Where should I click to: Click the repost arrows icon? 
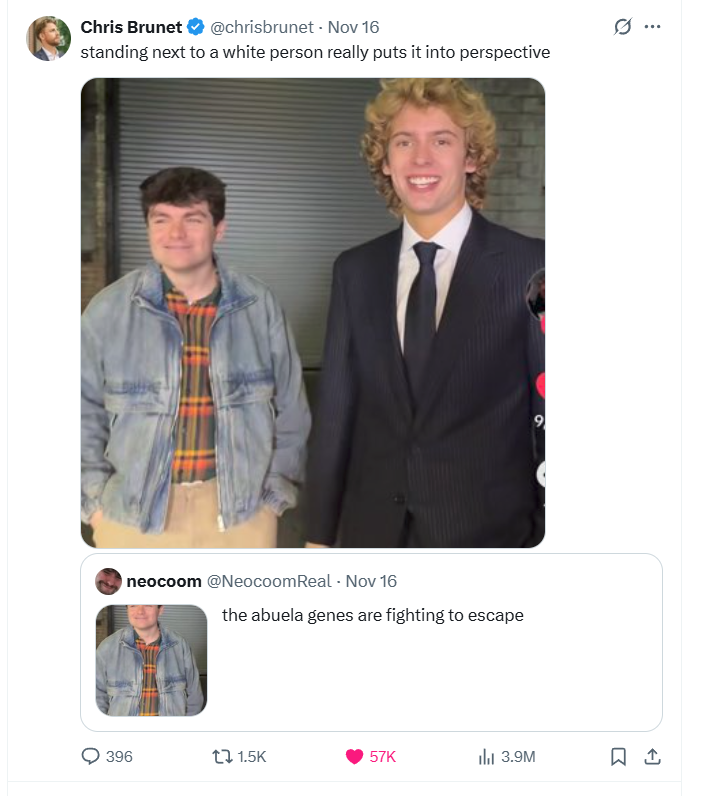point(222,757)
